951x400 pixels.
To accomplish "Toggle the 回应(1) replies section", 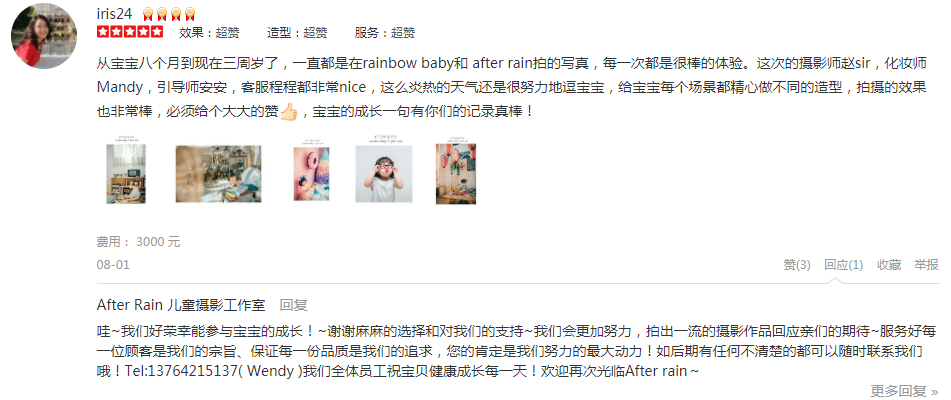I will coord(844,265).
